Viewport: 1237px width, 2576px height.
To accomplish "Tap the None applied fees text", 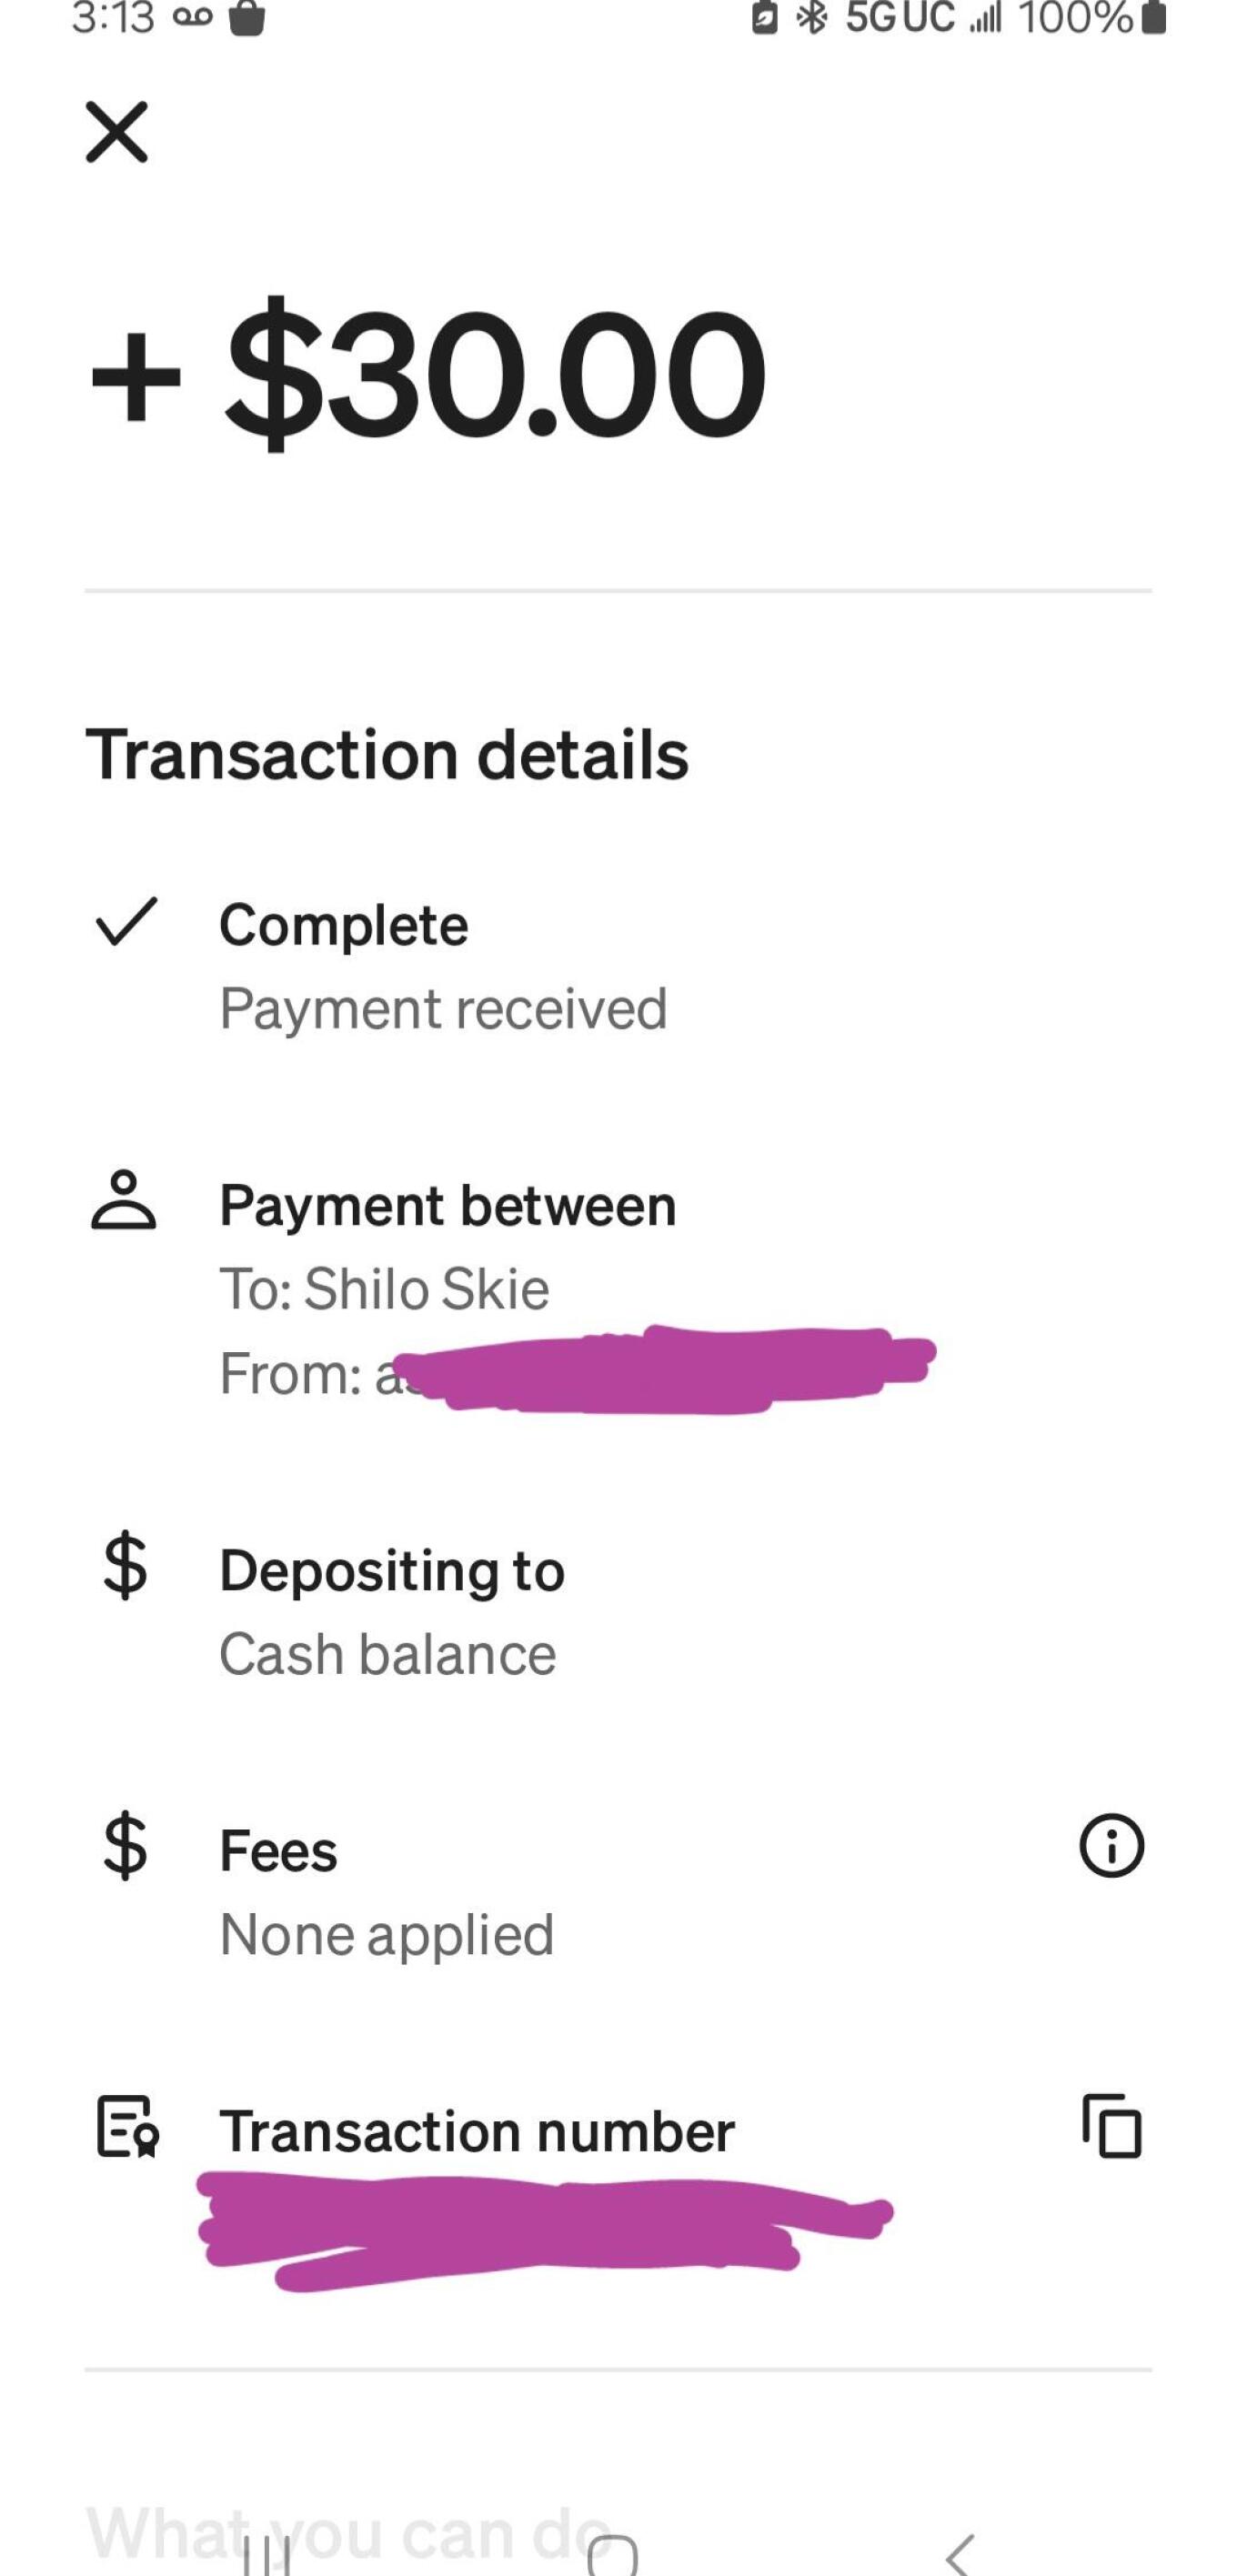I will pyautogui.click(x=386, y=1934).
